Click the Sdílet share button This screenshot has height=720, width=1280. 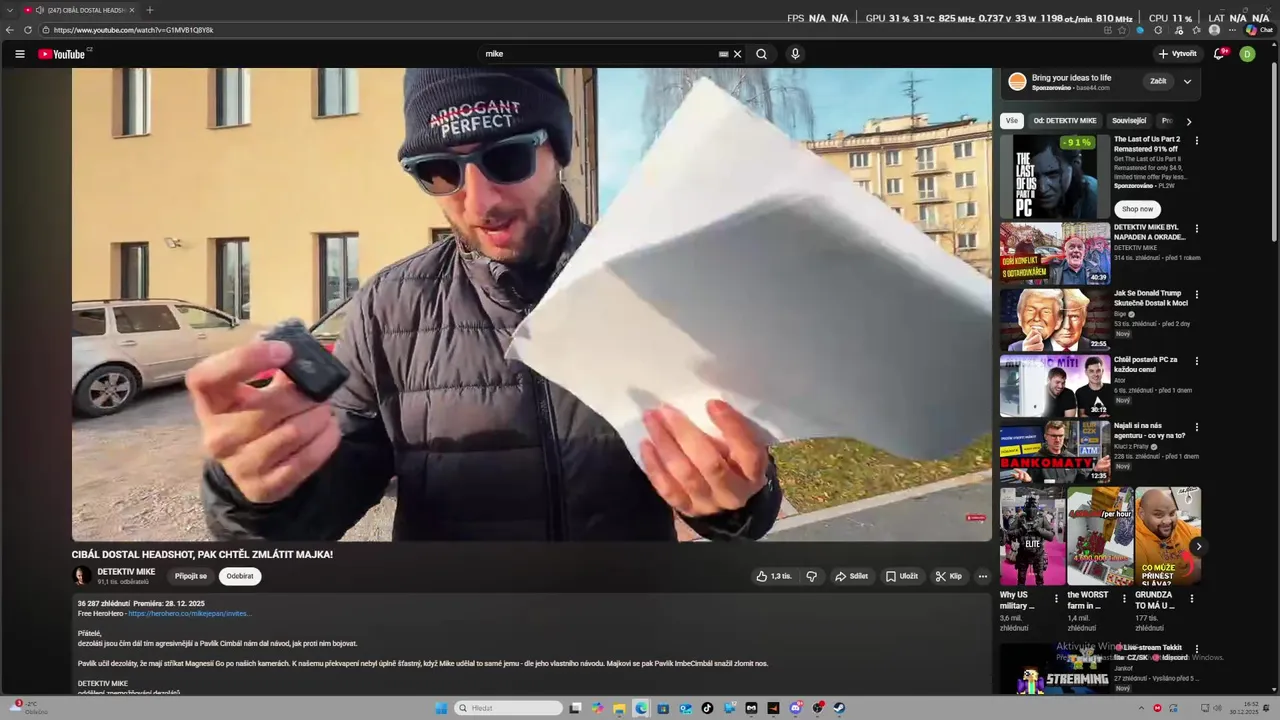pyautogui.click(x=851, y=576)
